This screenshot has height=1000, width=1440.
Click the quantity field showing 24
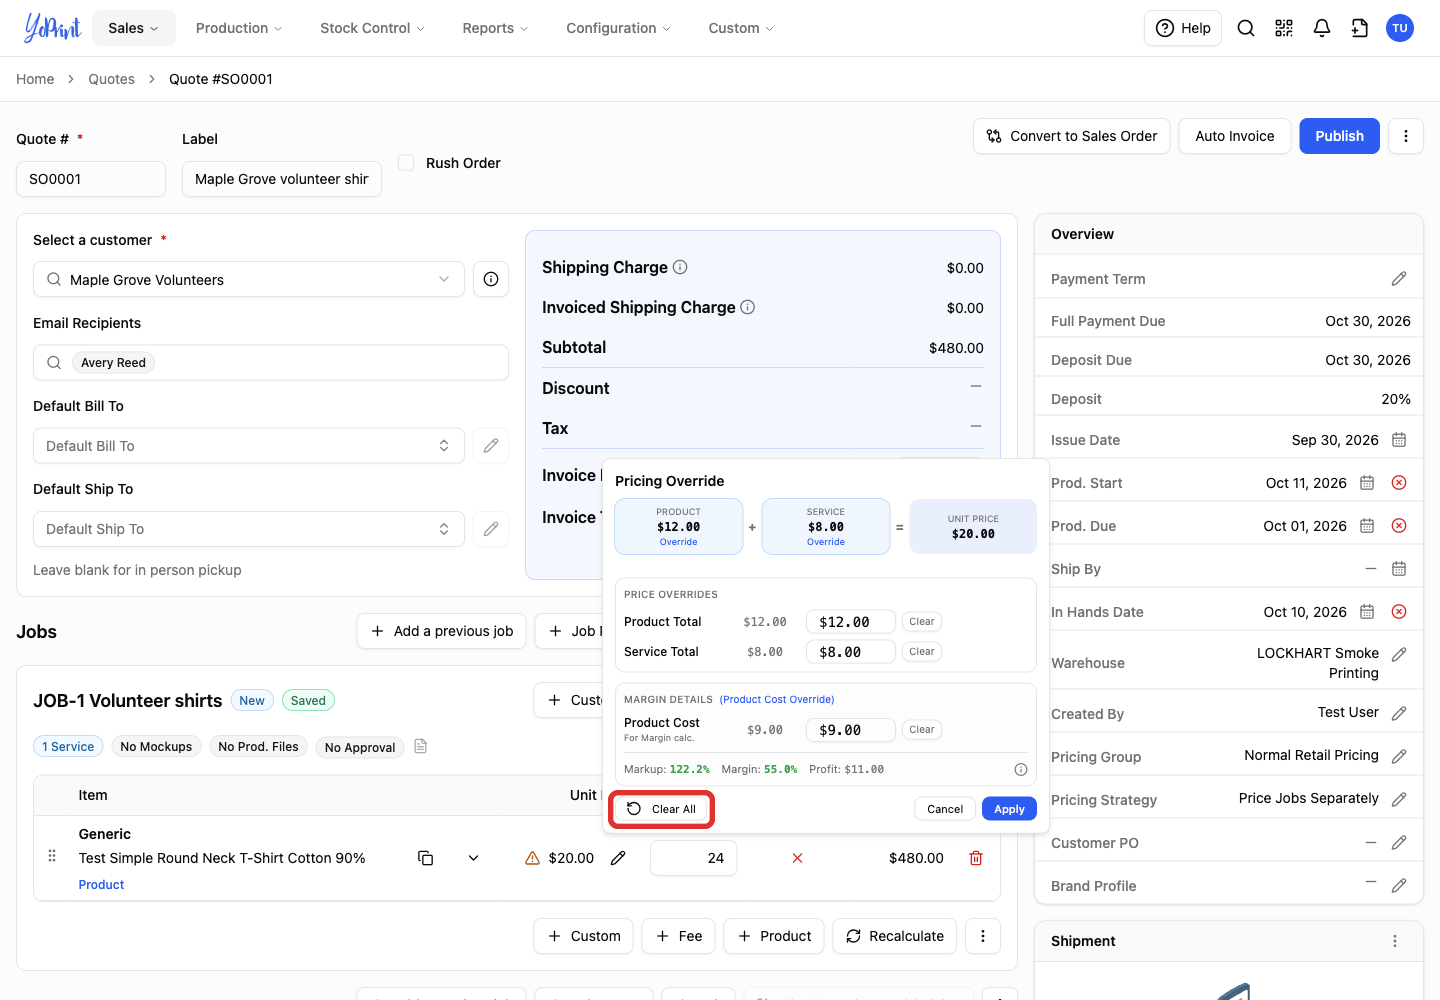tap(694, 858)
